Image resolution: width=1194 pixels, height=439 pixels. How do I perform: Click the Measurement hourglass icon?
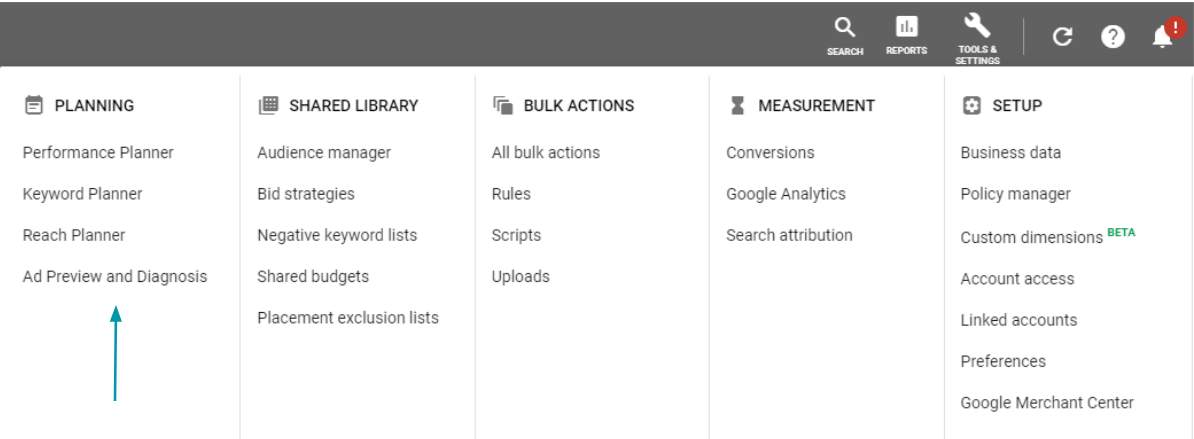(x=737, y=105)
